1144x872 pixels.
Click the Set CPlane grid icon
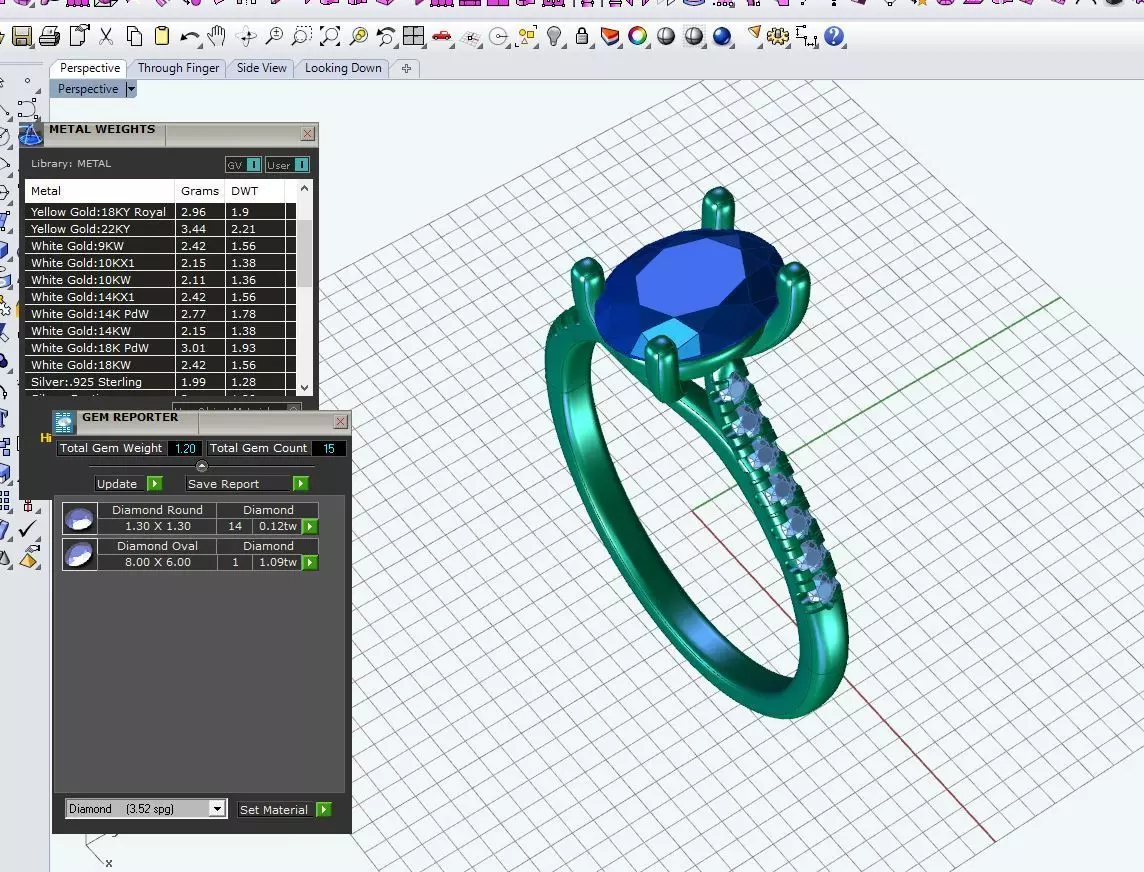click(x=471, y=37)
